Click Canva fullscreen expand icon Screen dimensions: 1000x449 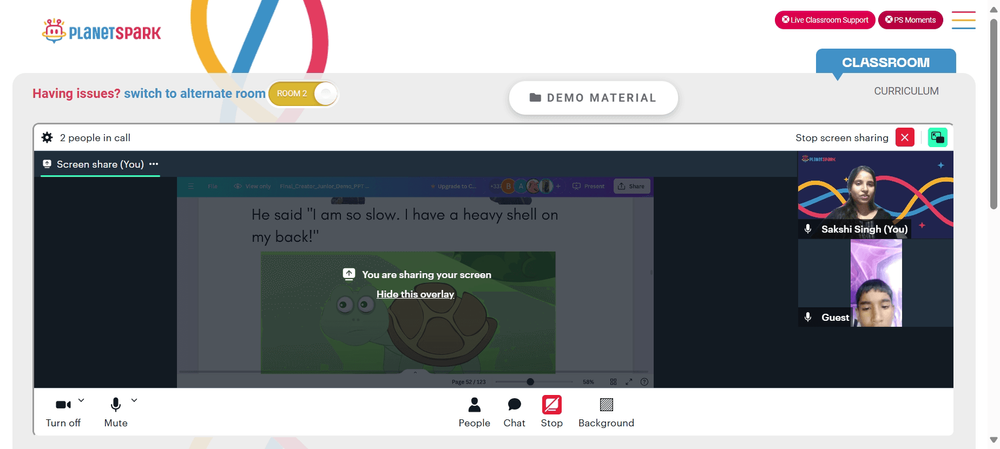point(629,381)
